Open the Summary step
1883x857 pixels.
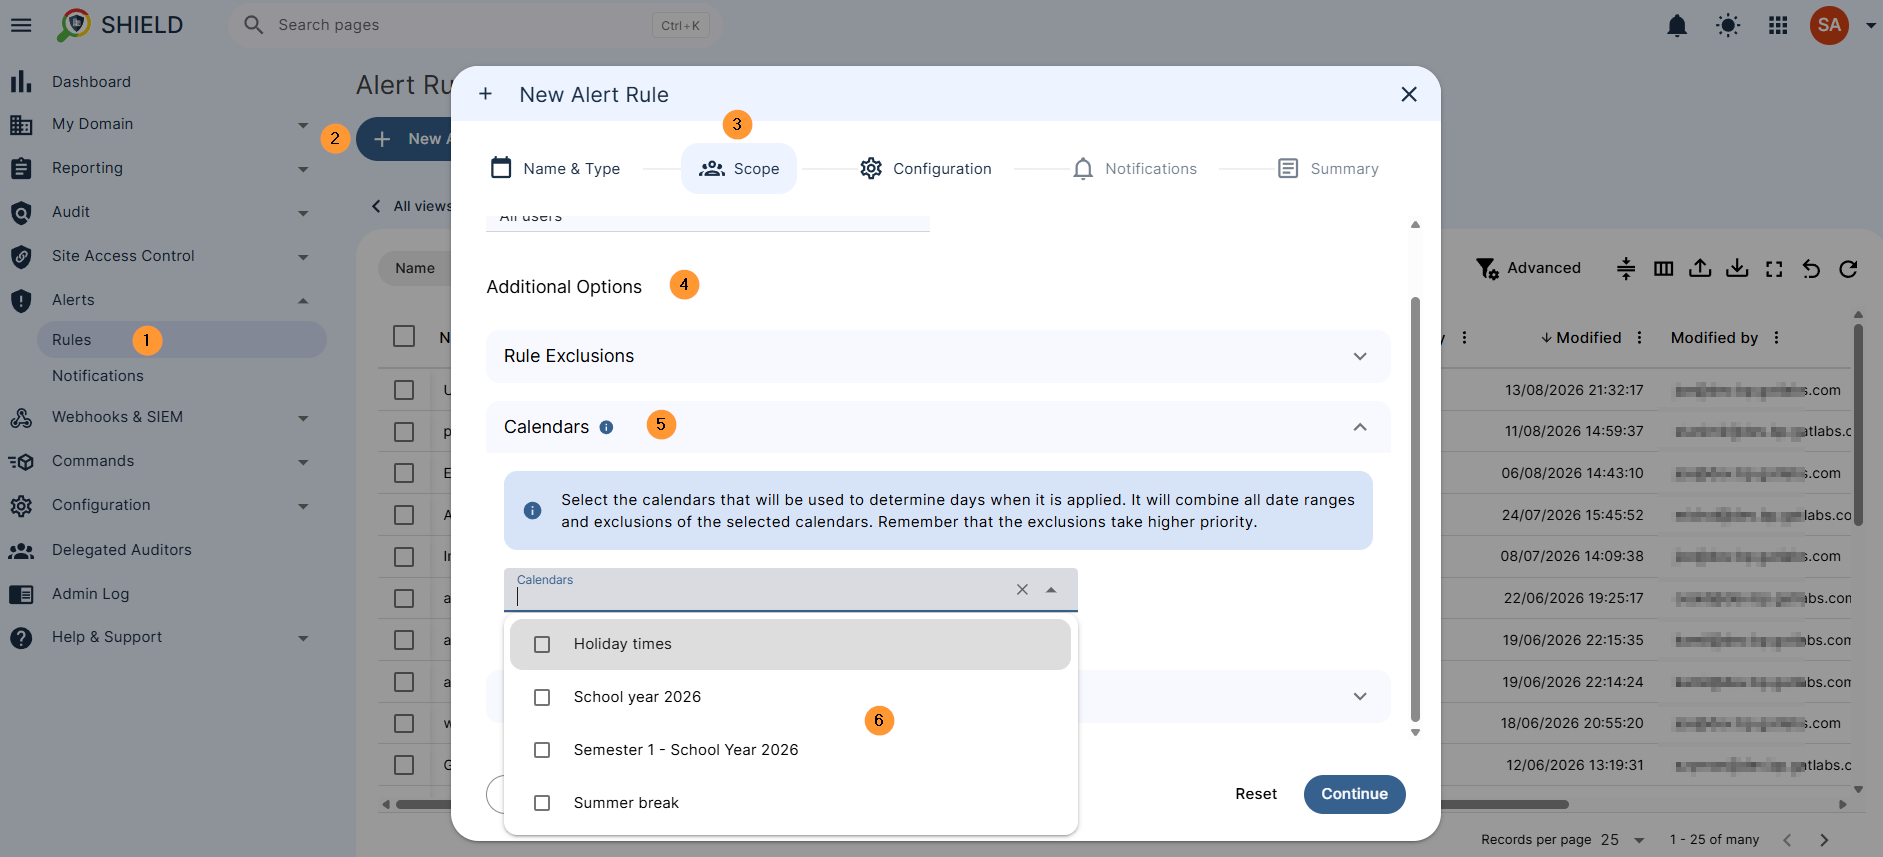pos(1329,168)
